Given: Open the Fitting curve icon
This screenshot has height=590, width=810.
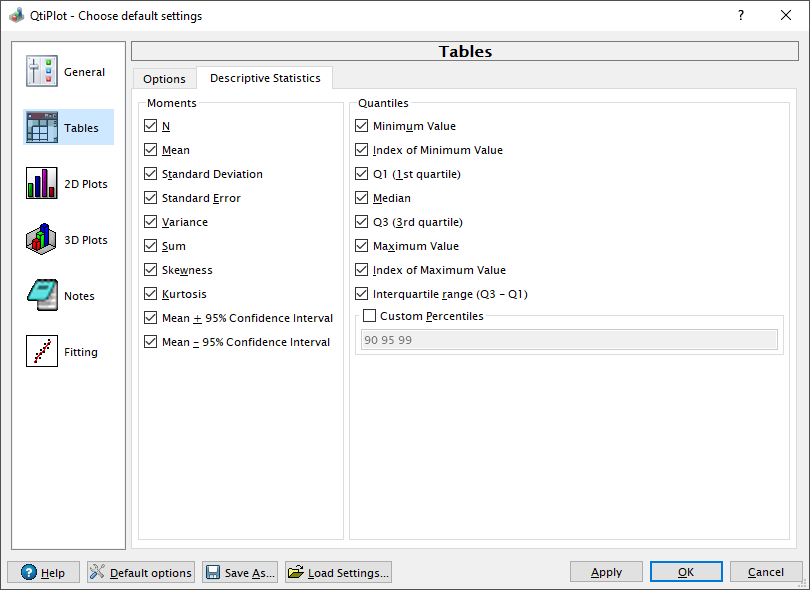Looking at the screenshot, I should coord(42,351).
